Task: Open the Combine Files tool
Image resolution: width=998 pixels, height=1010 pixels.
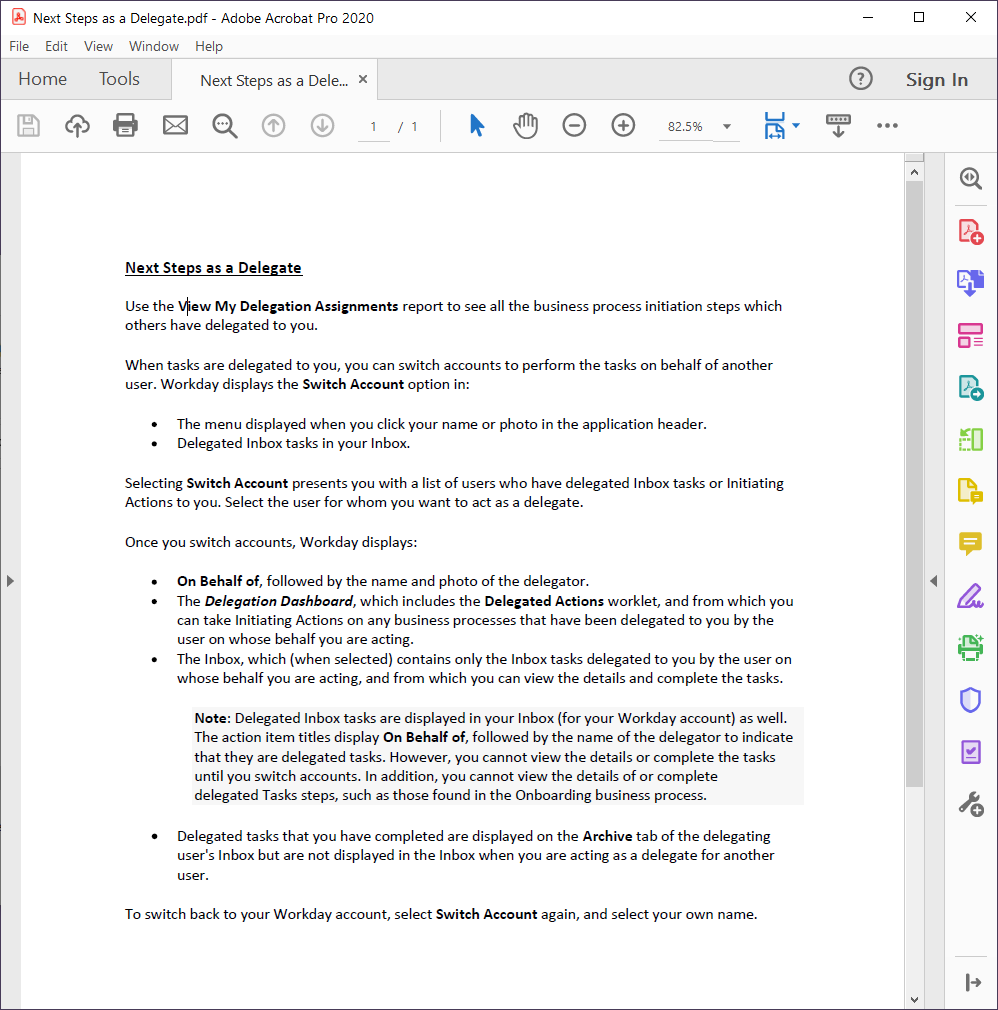Action: (x=970, y=283)
